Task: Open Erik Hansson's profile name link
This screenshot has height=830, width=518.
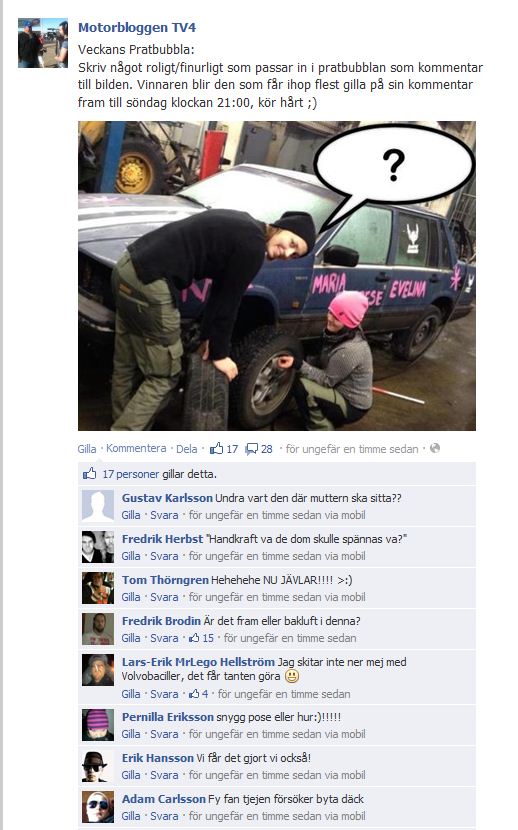Action: tap(158, 758)
